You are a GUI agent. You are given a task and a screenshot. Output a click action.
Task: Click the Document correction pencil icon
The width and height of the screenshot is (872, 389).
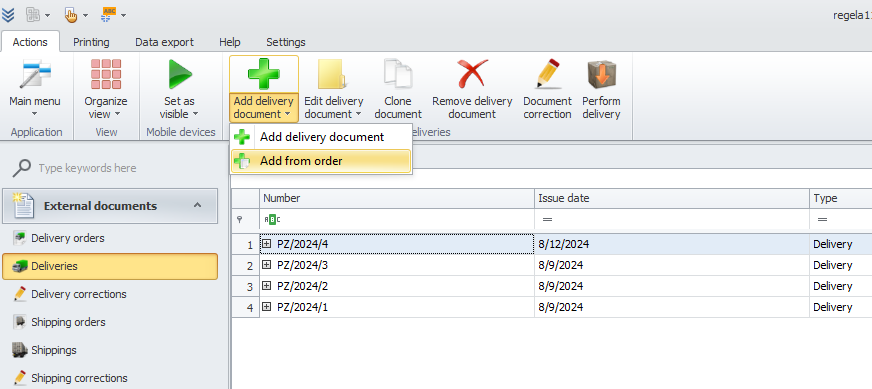point(547,74)
